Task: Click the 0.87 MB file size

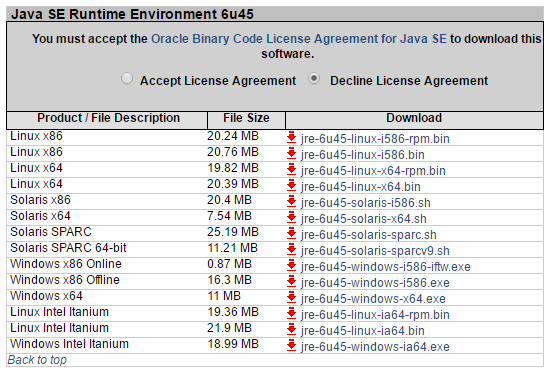Action: point(230,264)
